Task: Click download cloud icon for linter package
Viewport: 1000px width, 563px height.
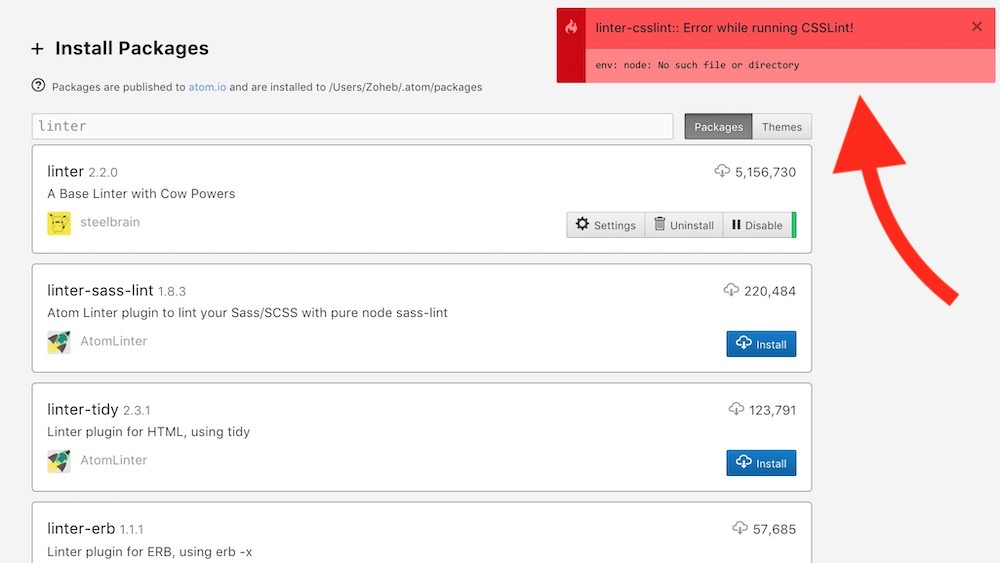Action: point(722,171)
